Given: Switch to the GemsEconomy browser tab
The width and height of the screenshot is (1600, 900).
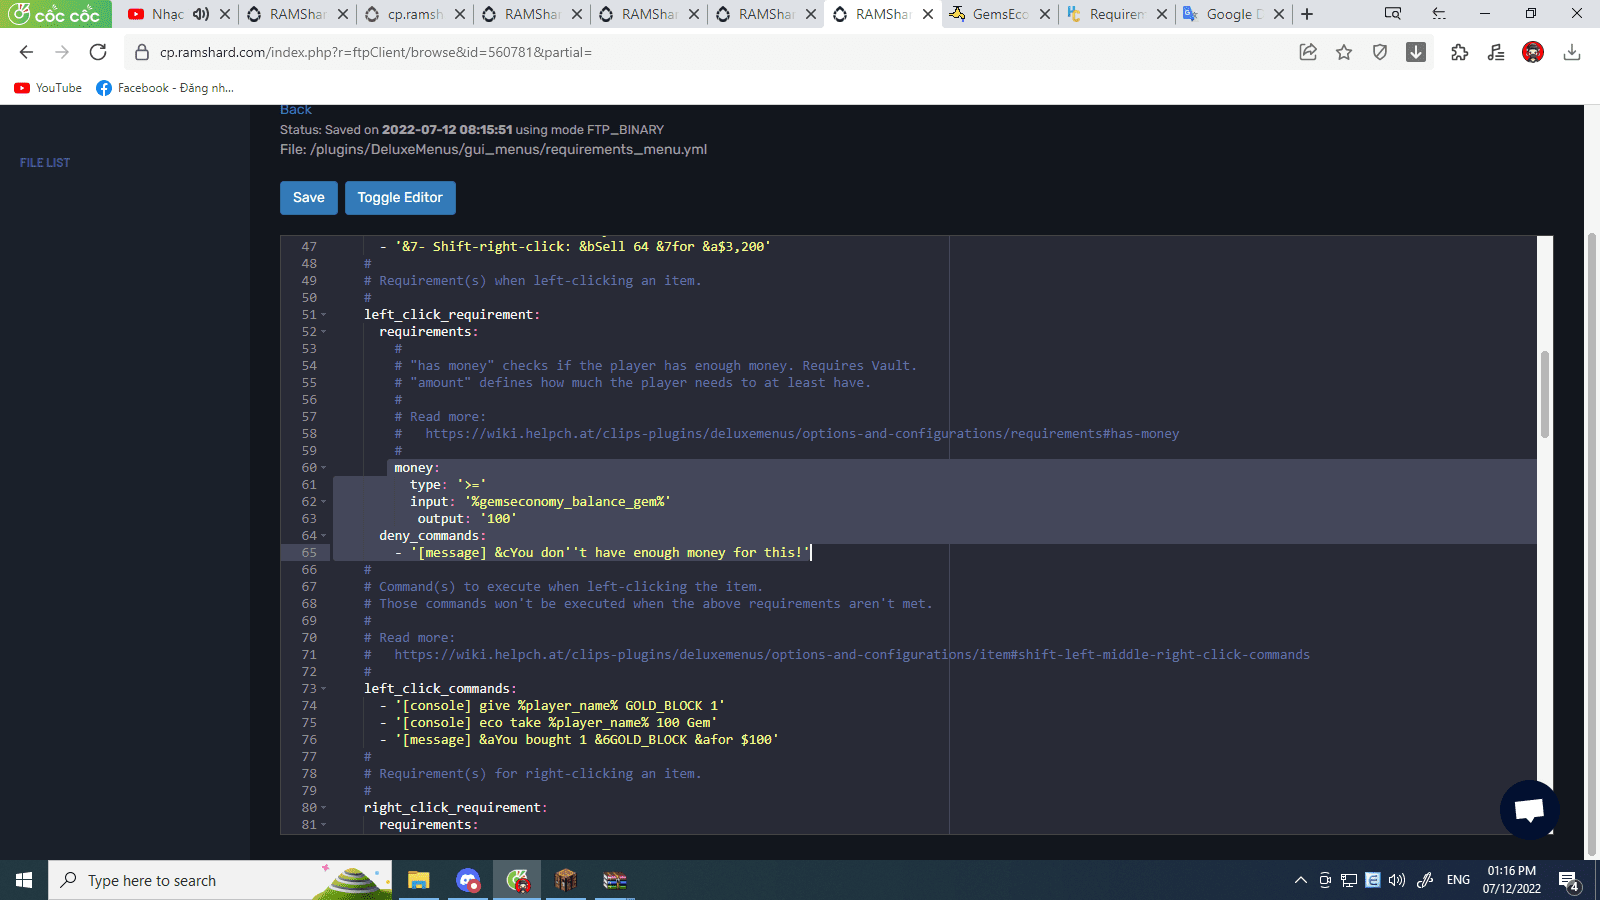Looking at the screenshot, I should coord(999,14).
